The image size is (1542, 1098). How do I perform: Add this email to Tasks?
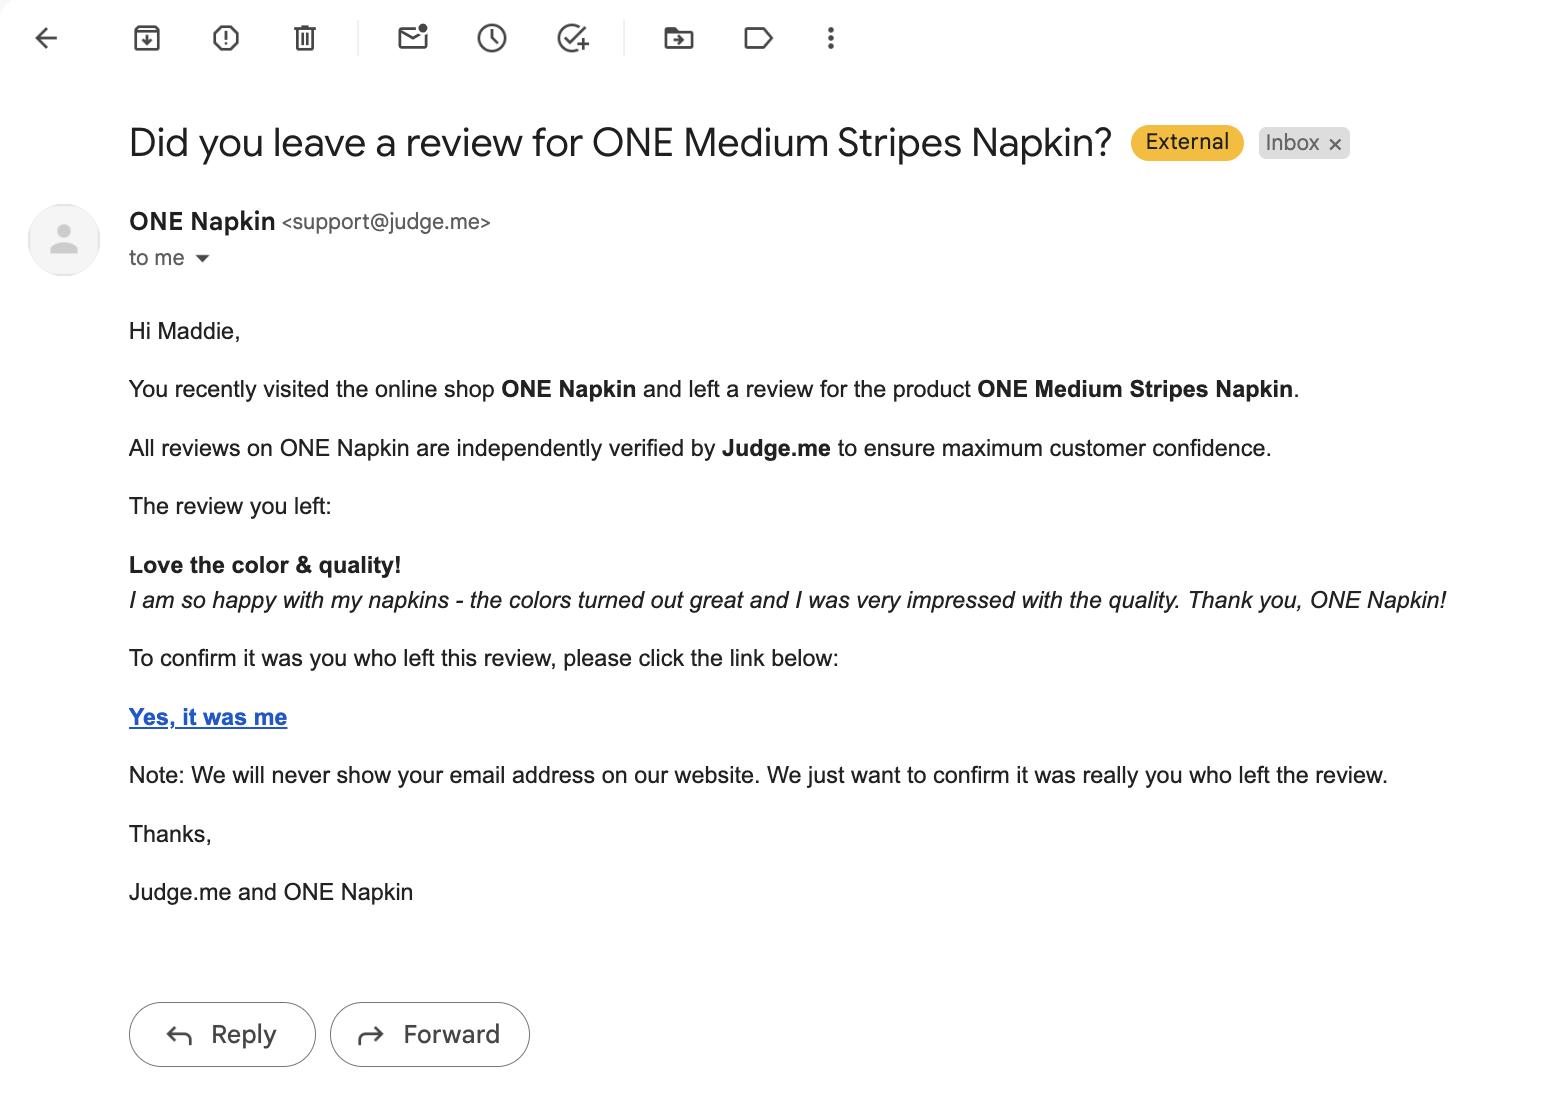[572, 39]
